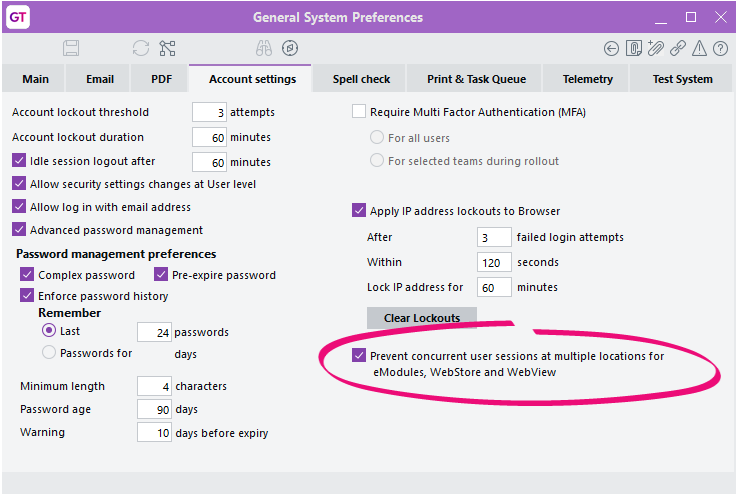Viewport: 737px width, 496px height.
Task: Click the Password age days field
Action: (x=155, y=410)
